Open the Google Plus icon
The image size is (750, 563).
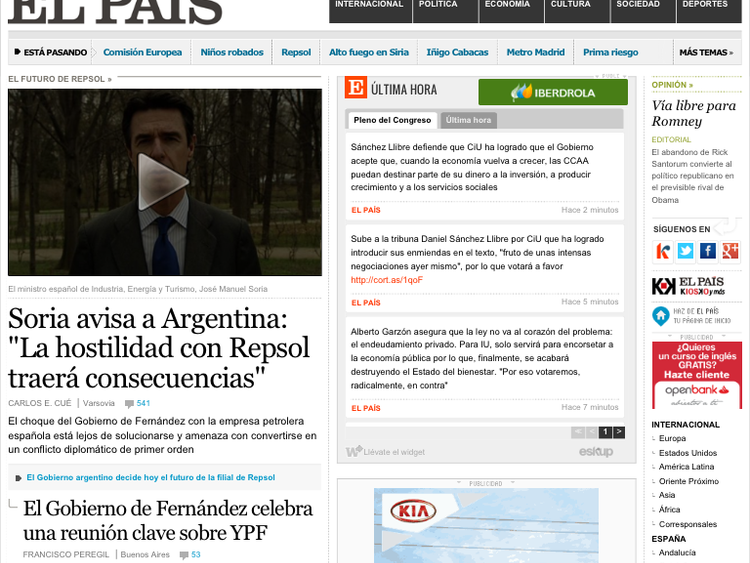pyautogui.click(x=730, y=251)
